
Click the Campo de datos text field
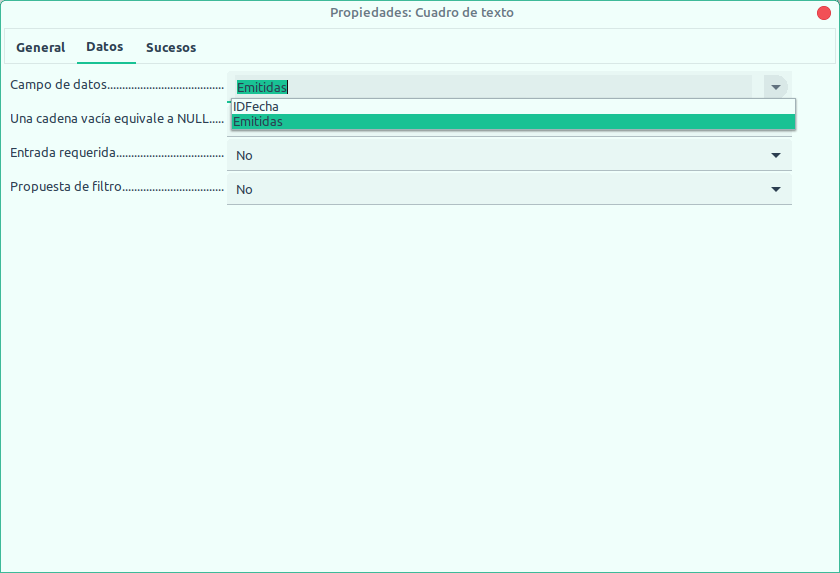(493, 87)
